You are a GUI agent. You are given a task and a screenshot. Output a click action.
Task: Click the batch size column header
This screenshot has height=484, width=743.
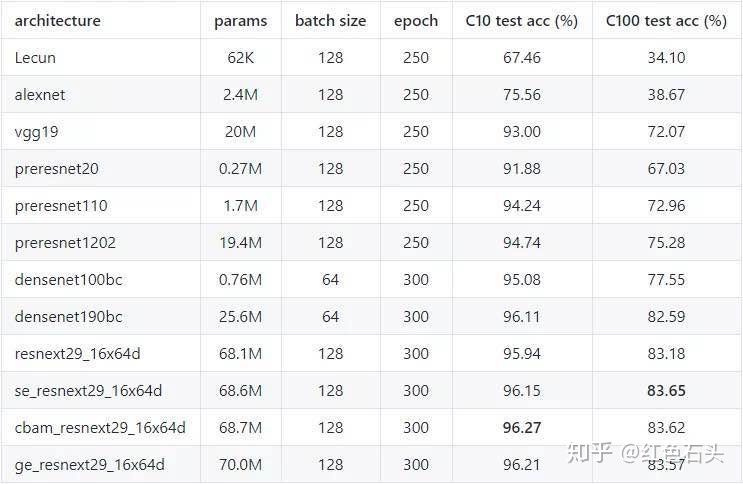click(330, 20)
